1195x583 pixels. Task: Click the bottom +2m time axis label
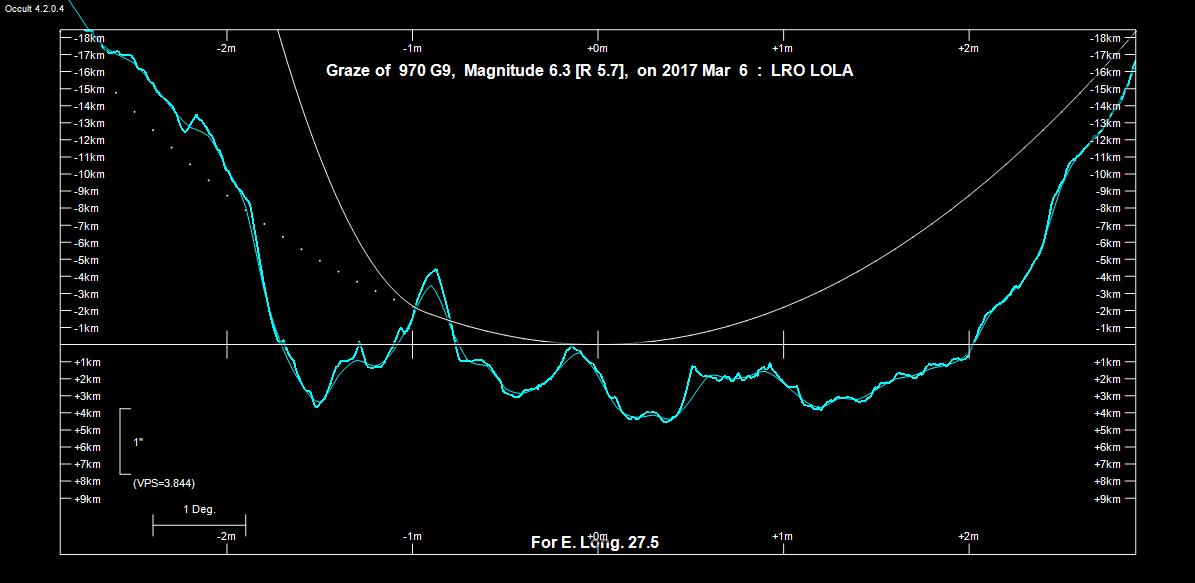click(968, 537)
